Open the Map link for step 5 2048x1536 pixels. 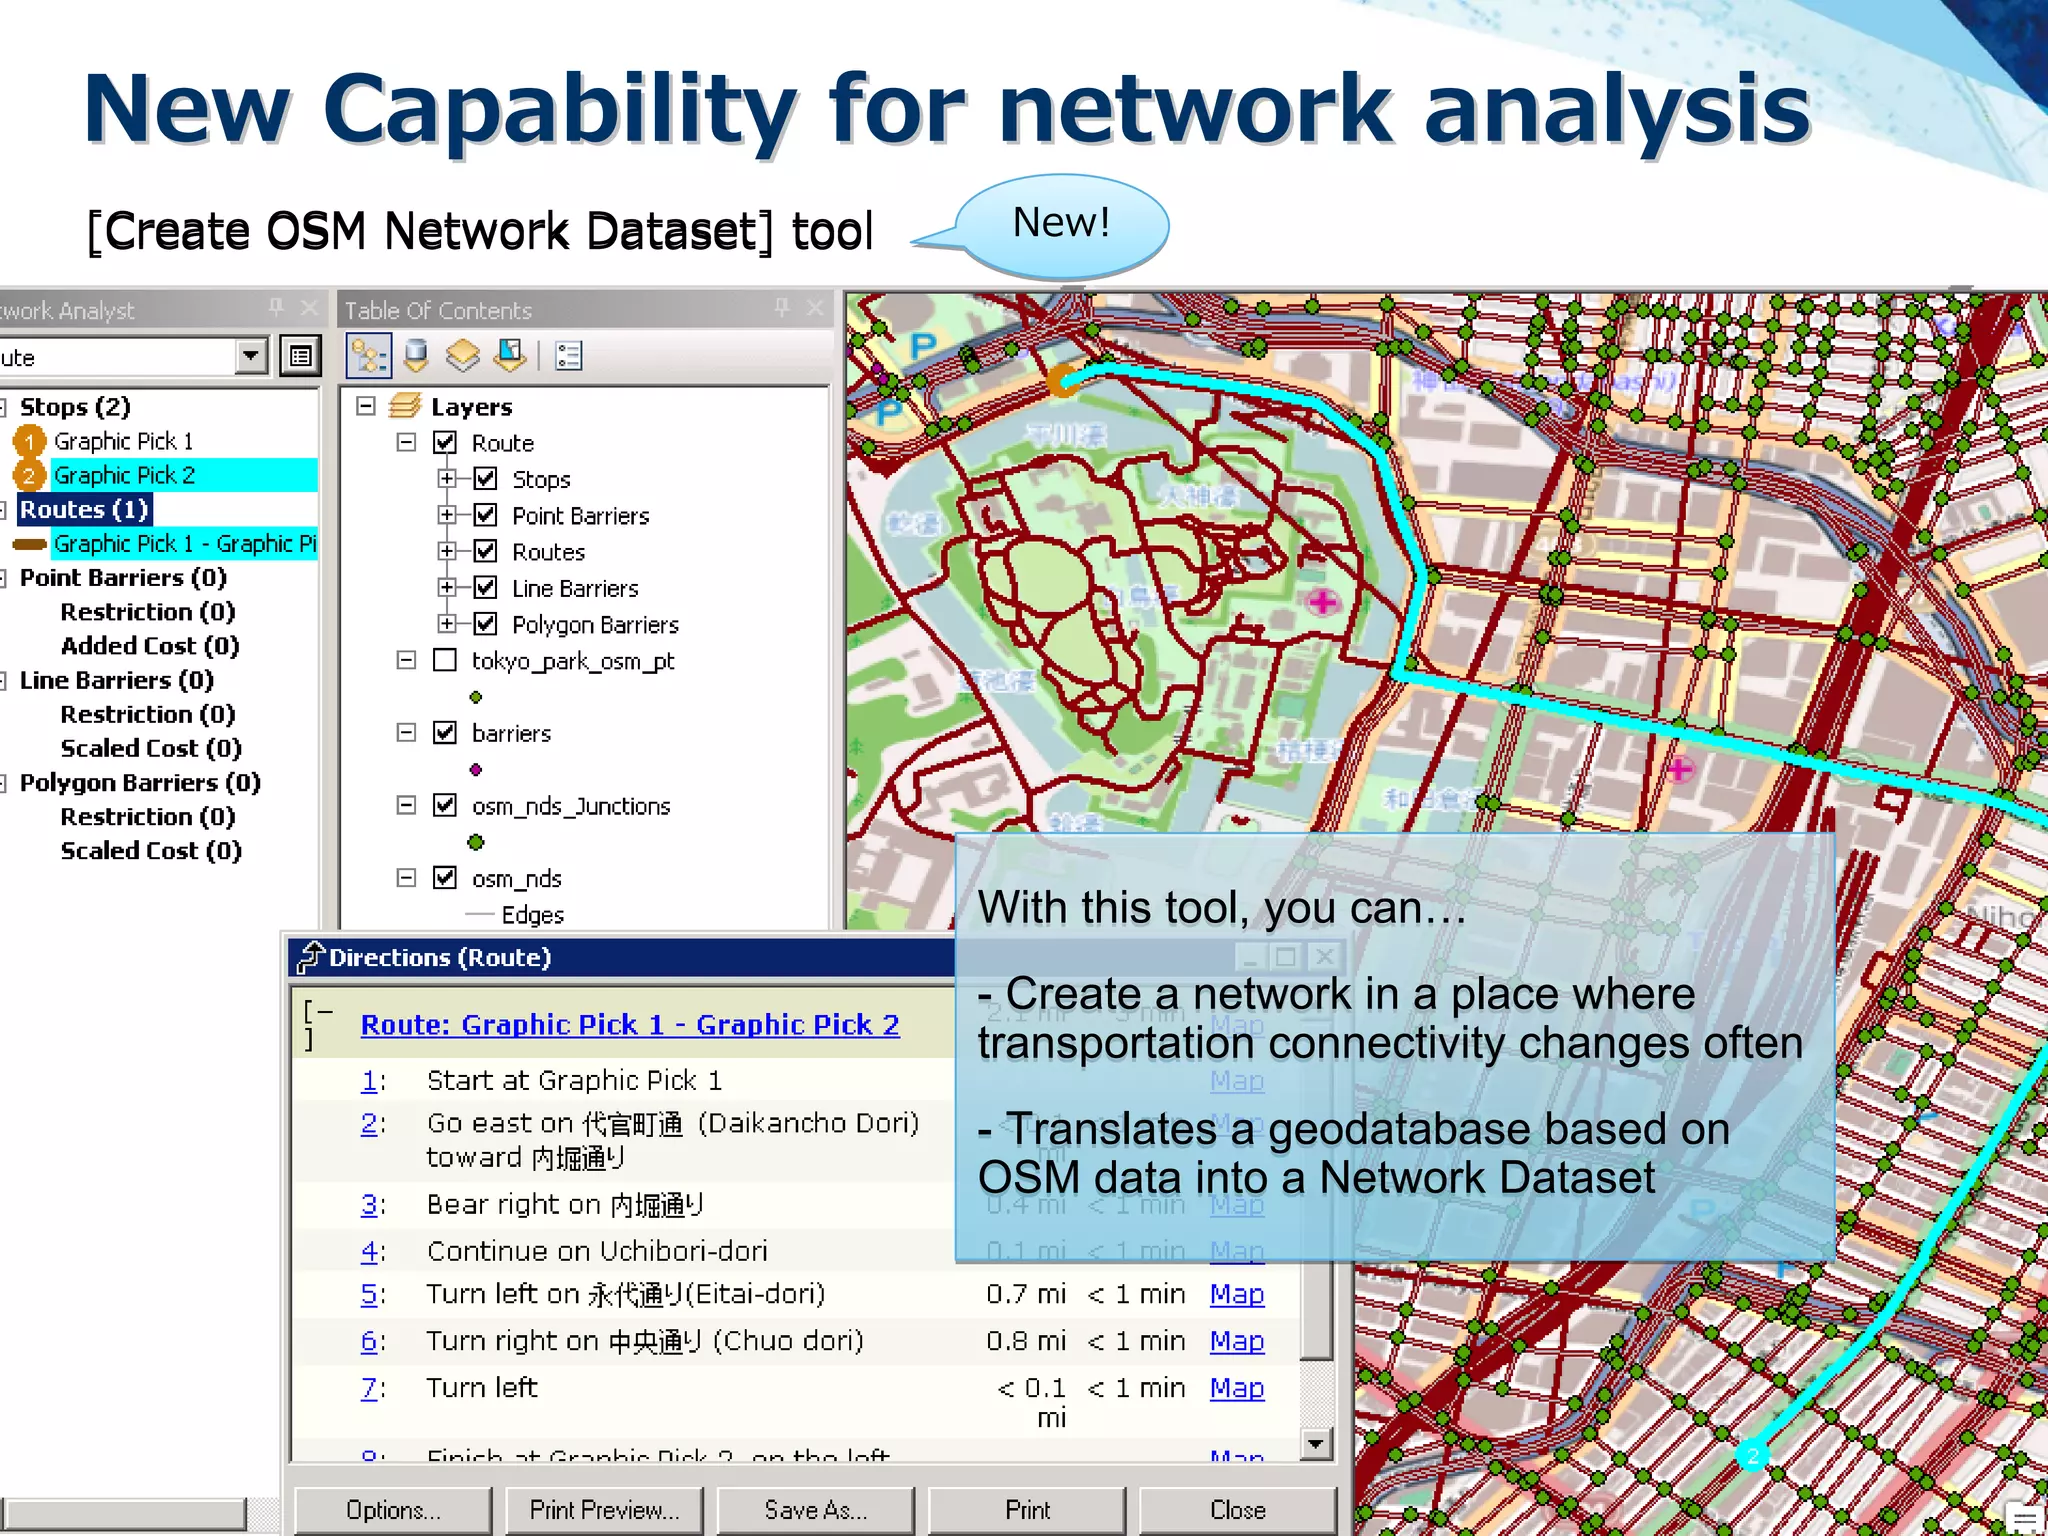tap(1237, 1294)
